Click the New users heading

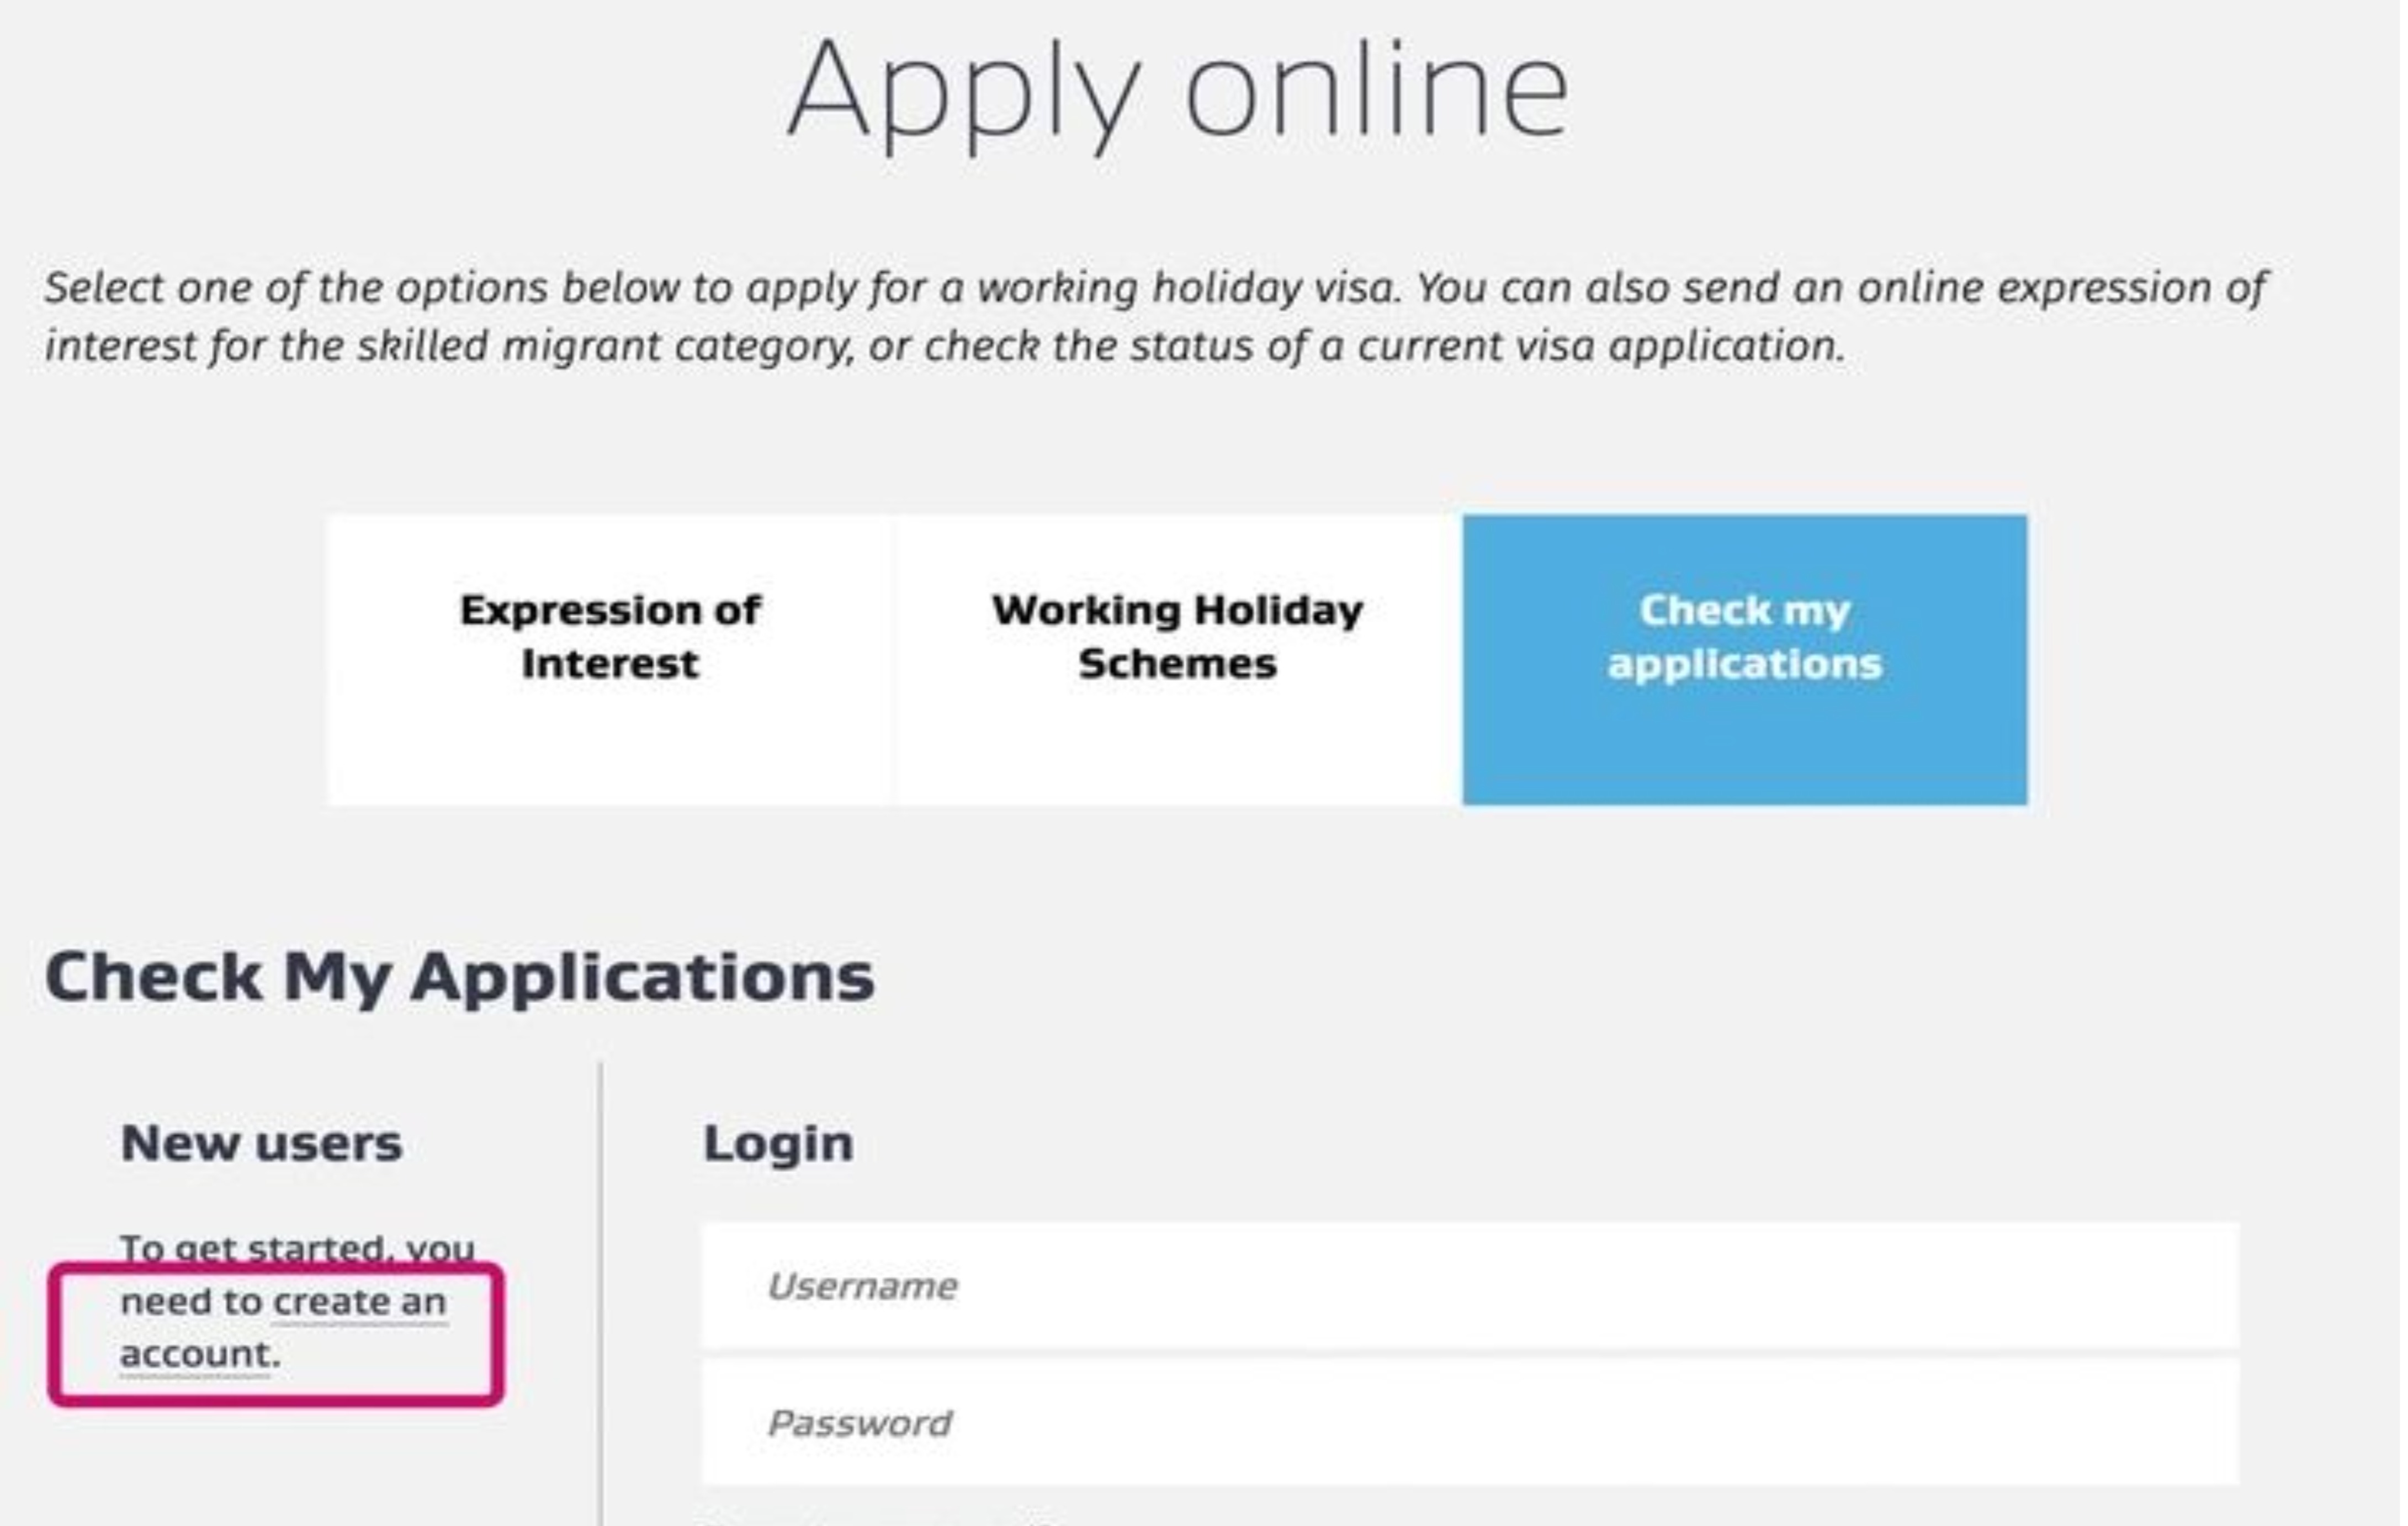coord(261,1142)
